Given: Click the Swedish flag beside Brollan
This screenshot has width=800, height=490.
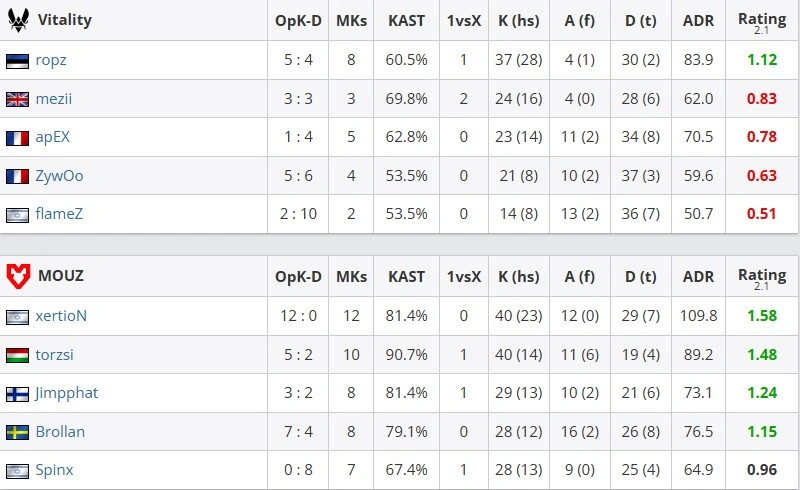Looking at the screenshot, I should (17, 432).
